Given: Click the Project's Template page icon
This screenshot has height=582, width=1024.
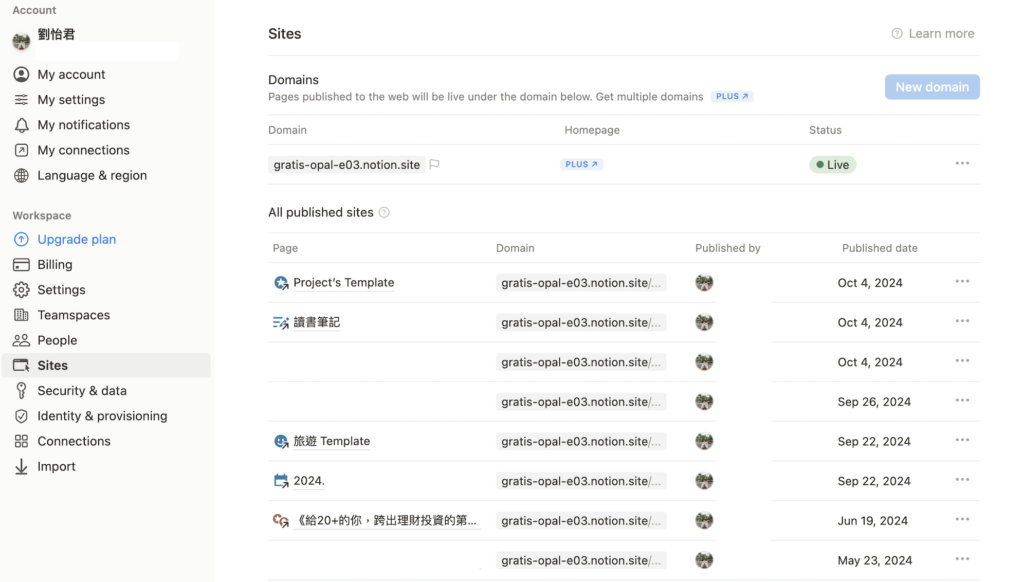Looking at the screenshot, I should [x=281, y=283].
